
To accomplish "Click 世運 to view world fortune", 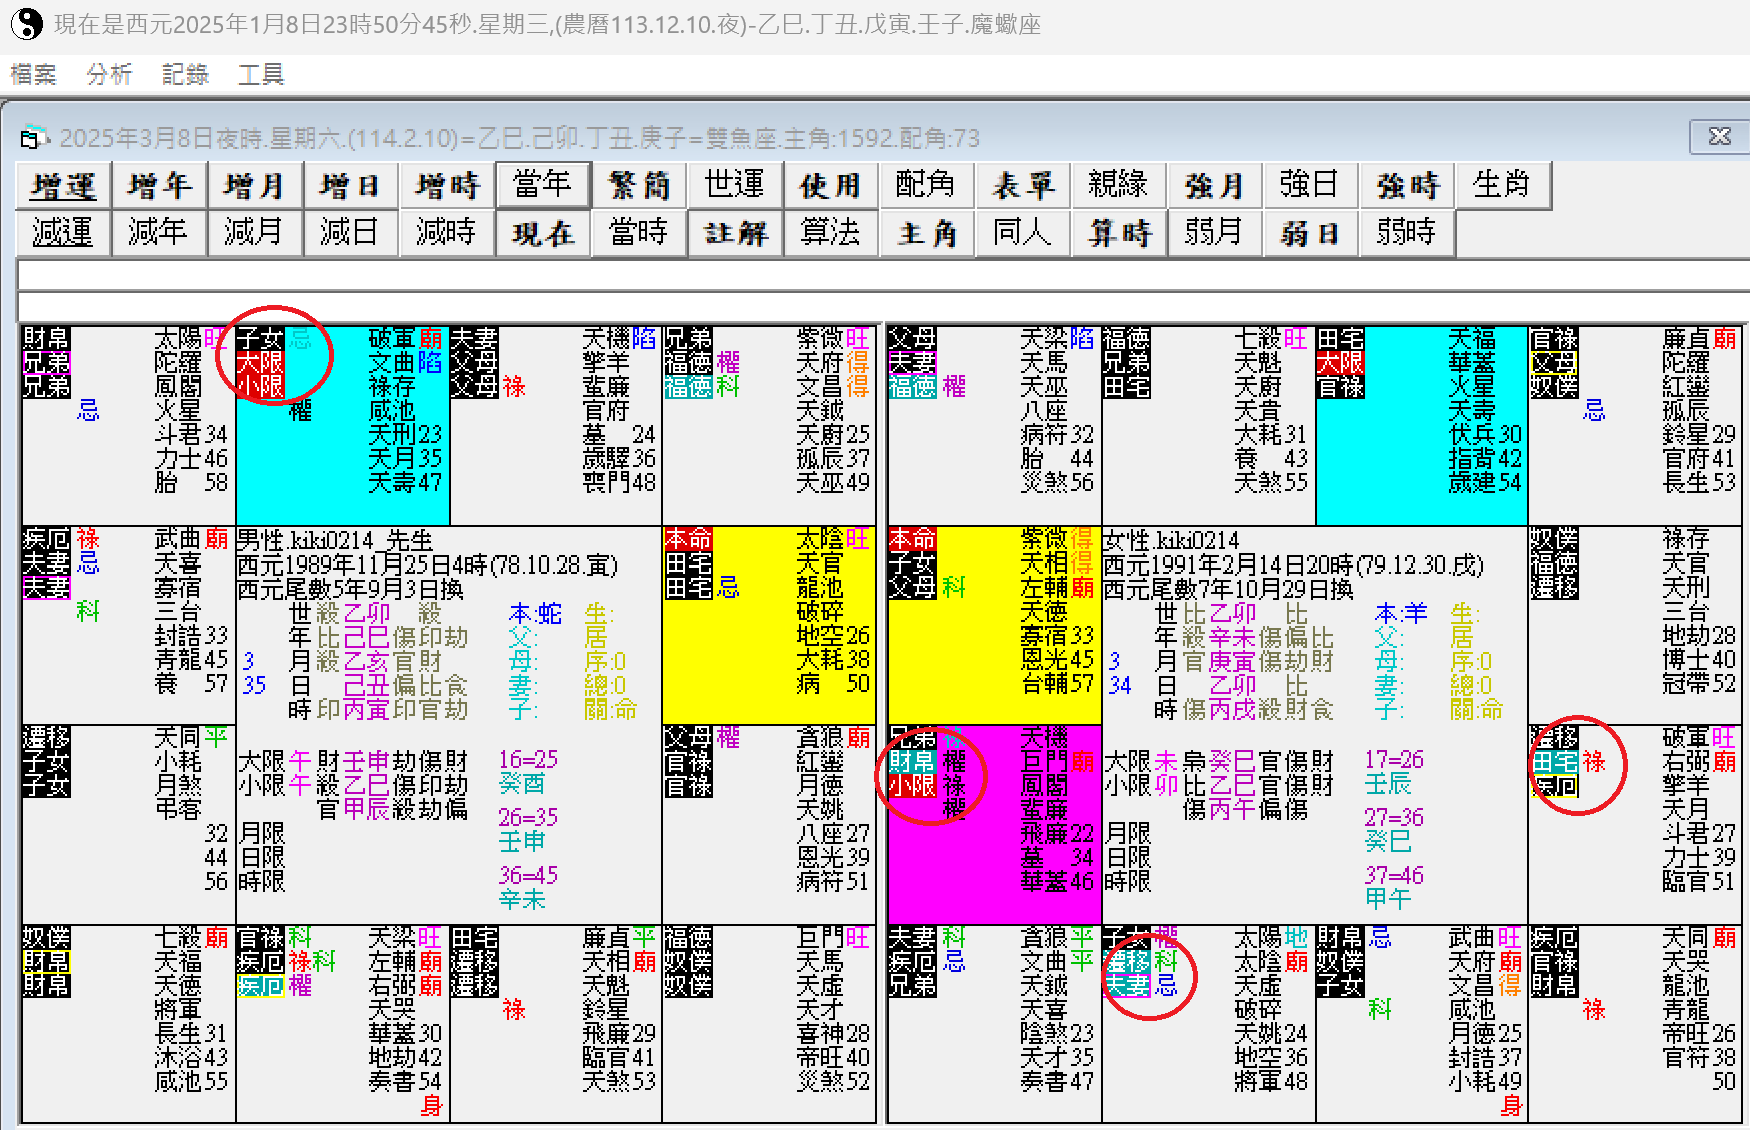I will (735, 185).
